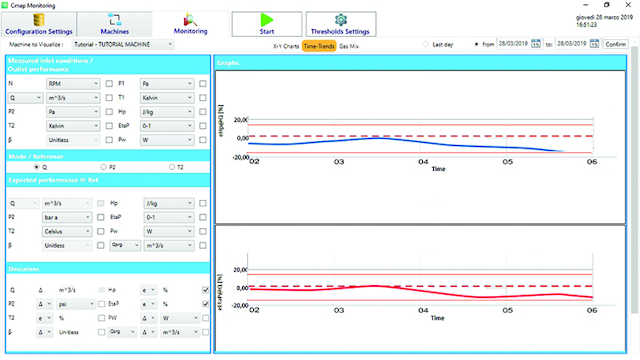Switch to X-Y Charts view
This screenshot has height=360, width=640.
286,47
